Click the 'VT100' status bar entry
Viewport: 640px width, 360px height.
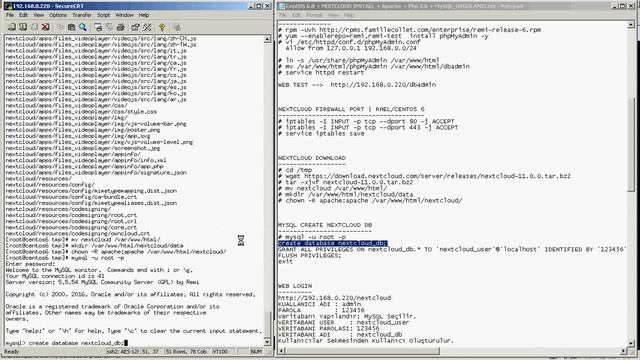[220, 351]
